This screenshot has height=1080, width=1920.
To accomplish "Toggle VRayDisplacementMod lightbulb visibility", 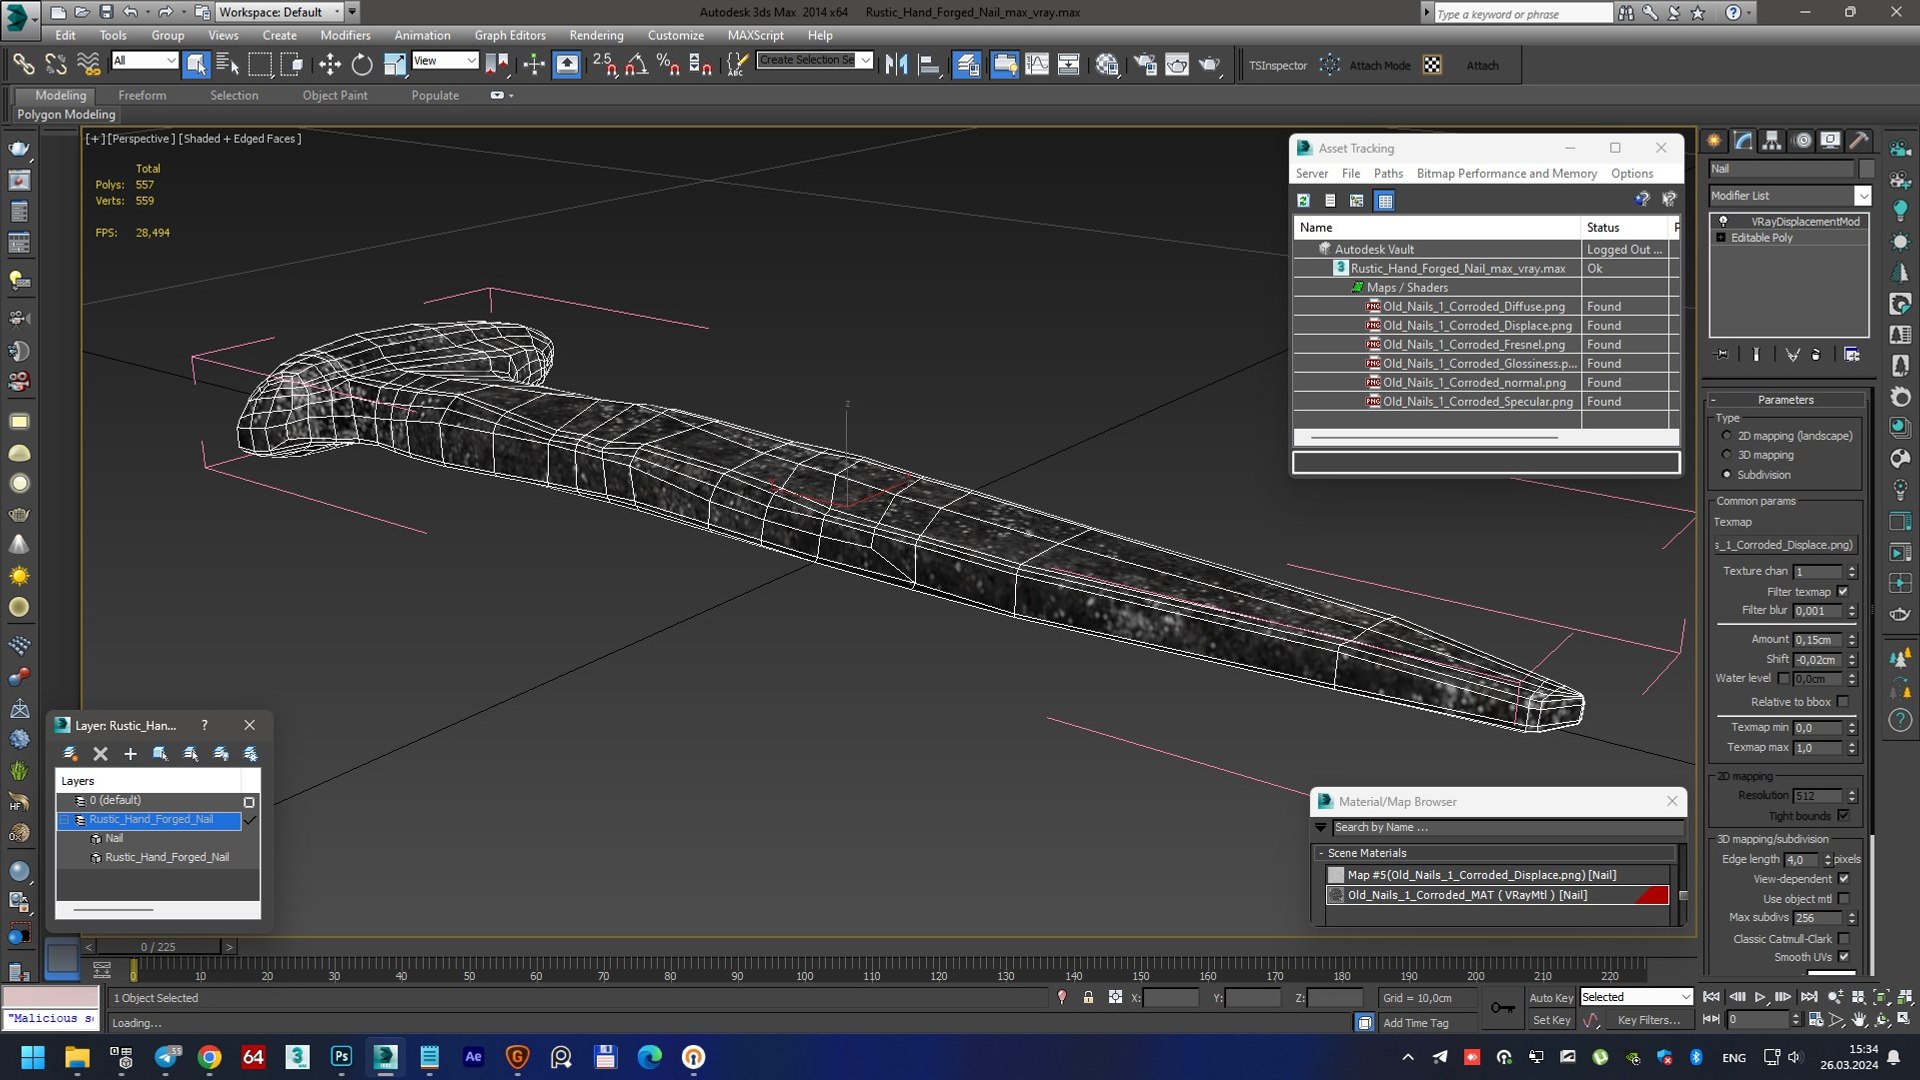I will tap(1723, 222).
